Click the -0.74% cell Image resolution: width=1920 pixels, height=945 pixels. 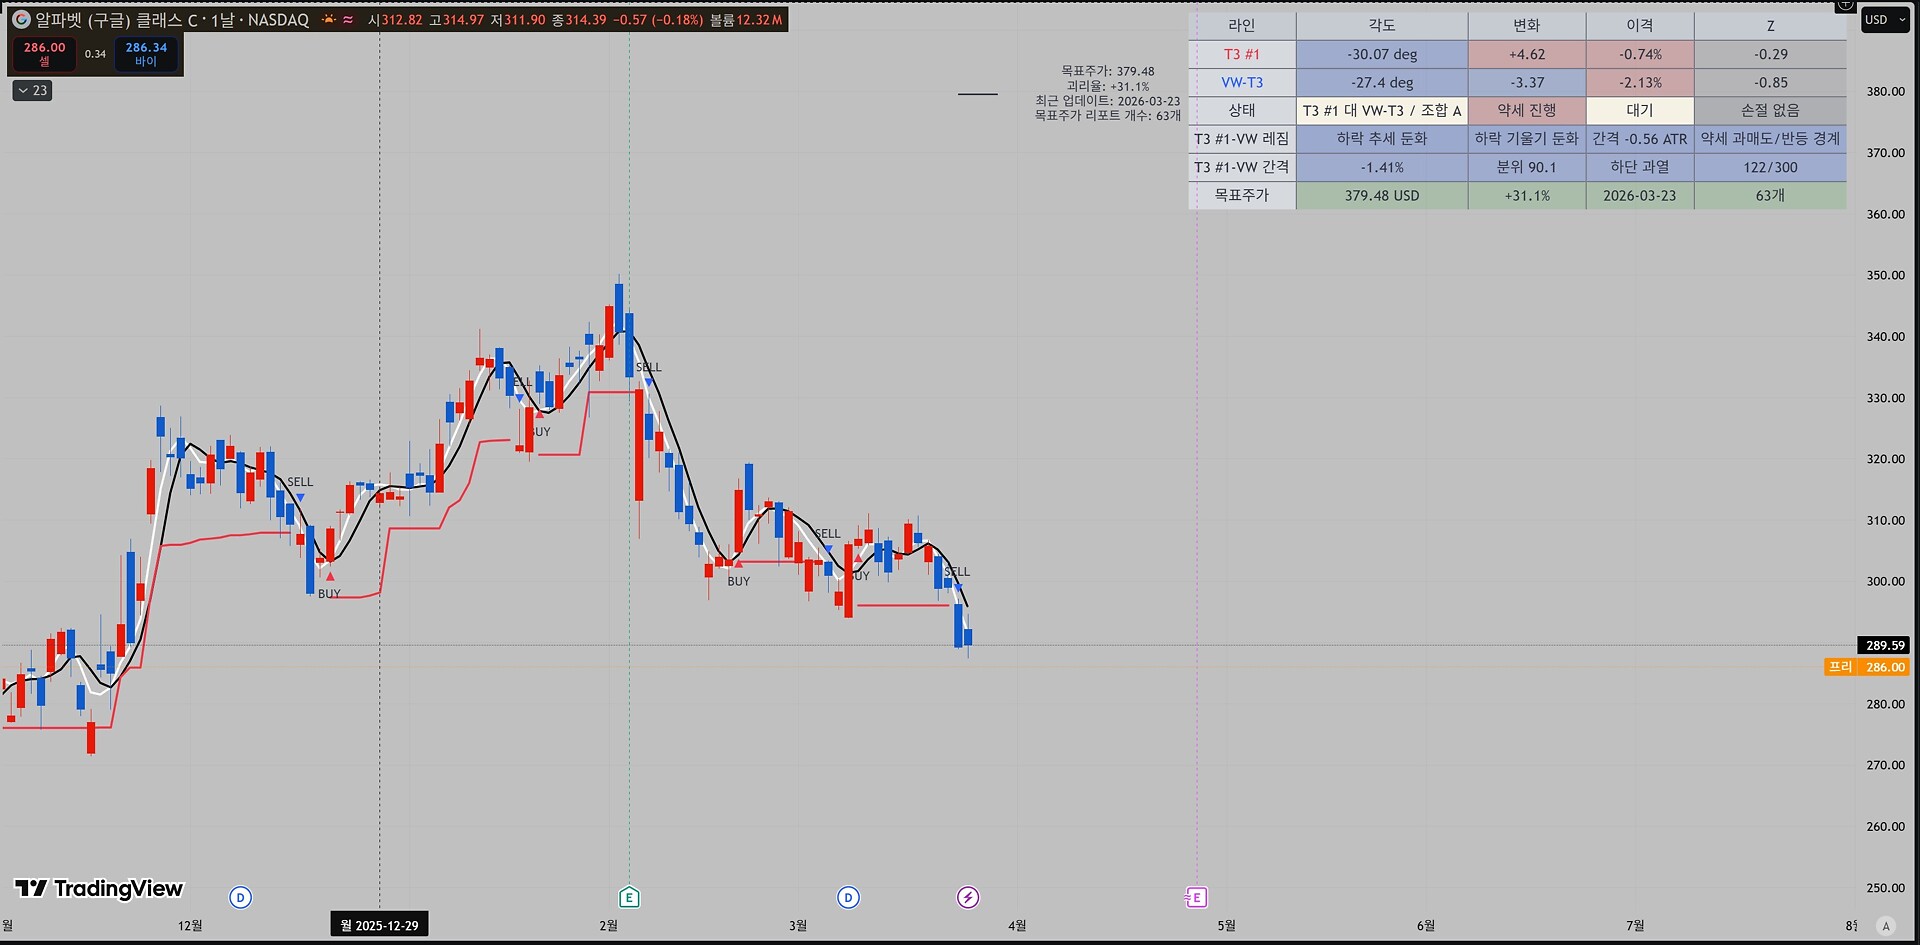point(1640,54)
